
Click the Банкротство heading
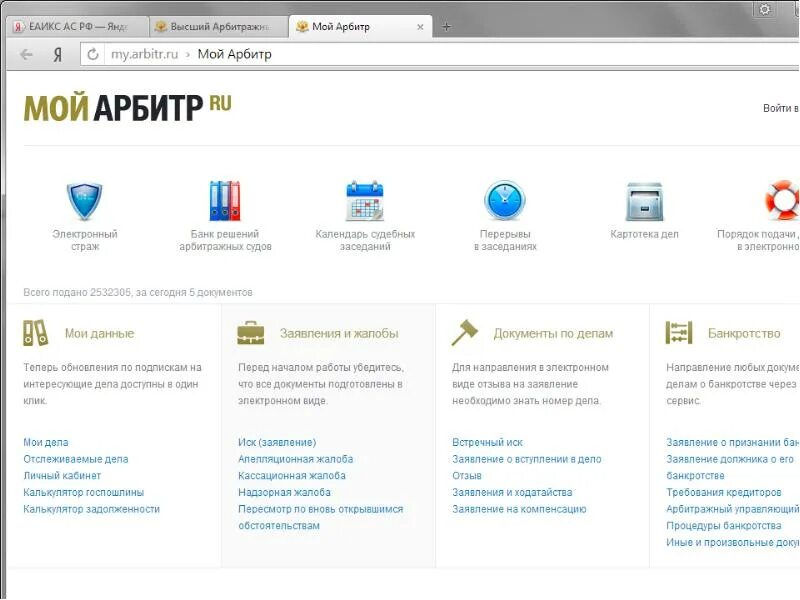(x=744, y=333)
